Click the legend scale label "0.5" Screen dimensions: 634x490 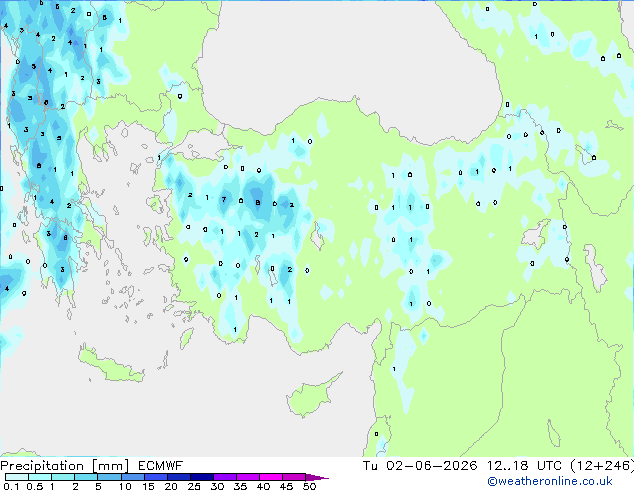coord(35,486)
